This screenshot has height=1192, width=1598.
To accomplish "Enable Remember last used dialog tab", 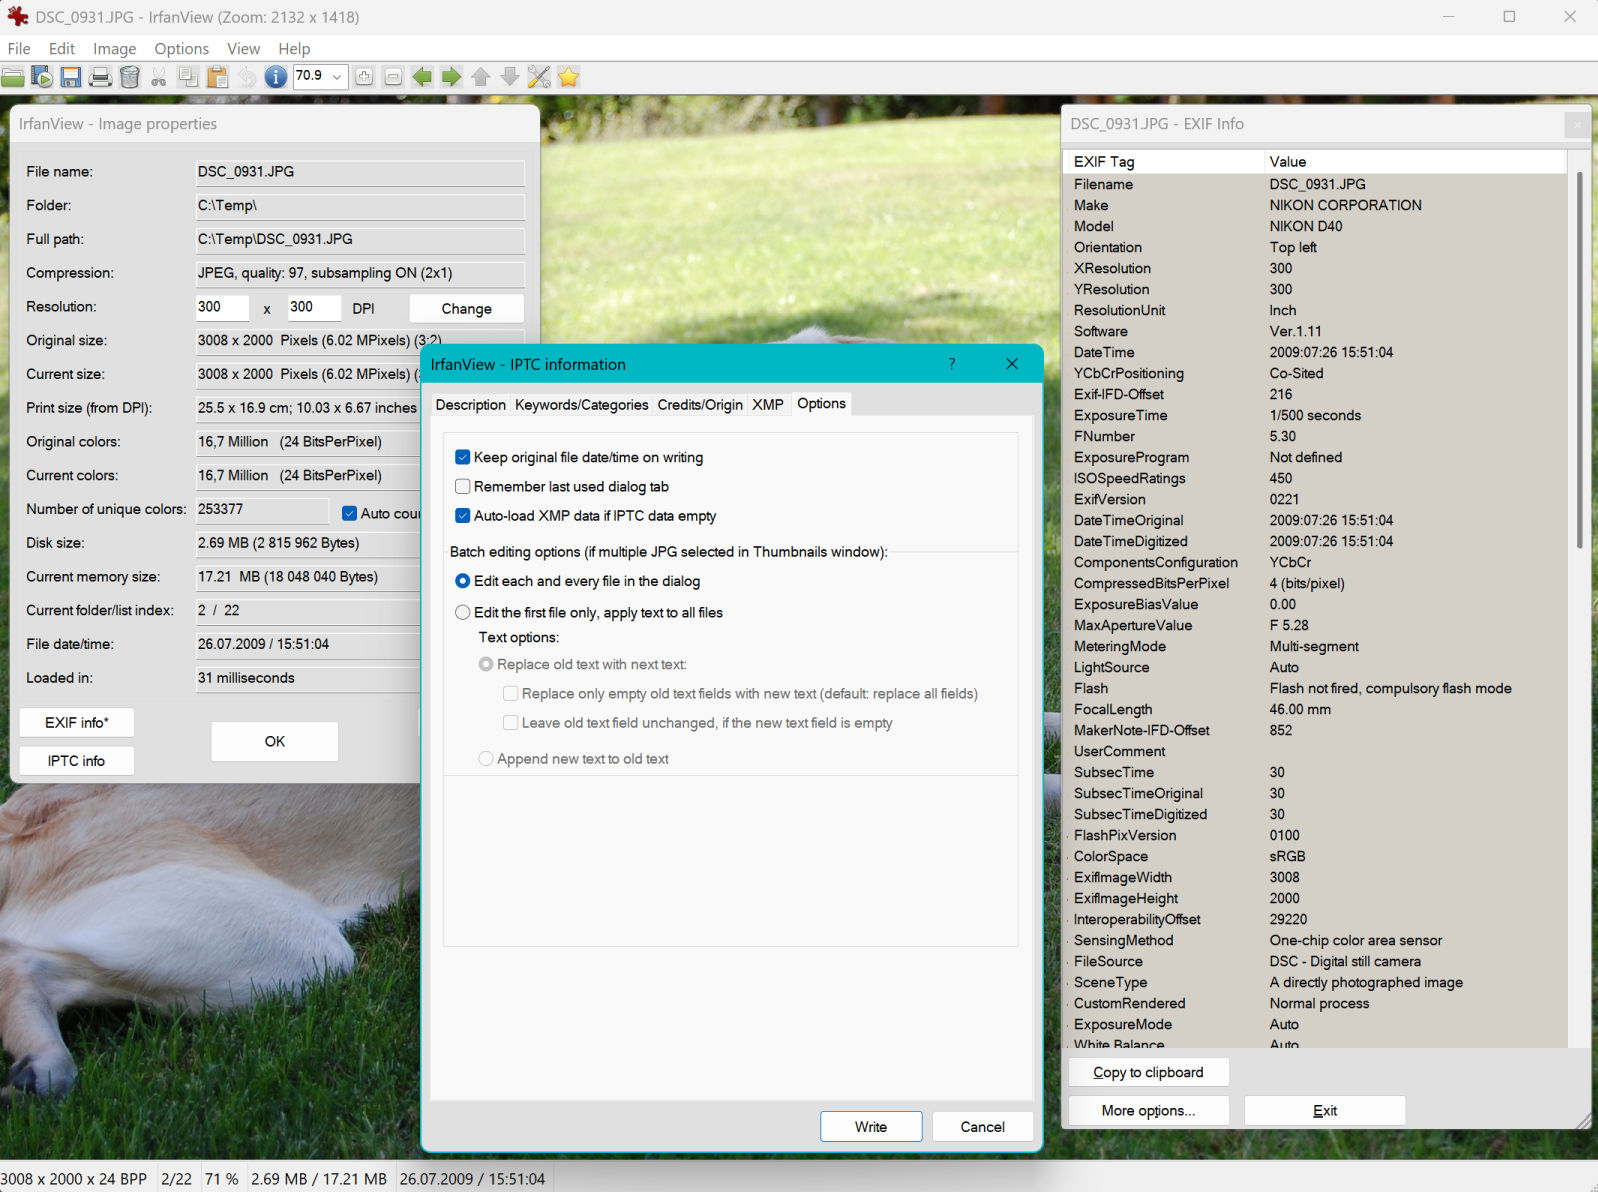I will point(462,487).
